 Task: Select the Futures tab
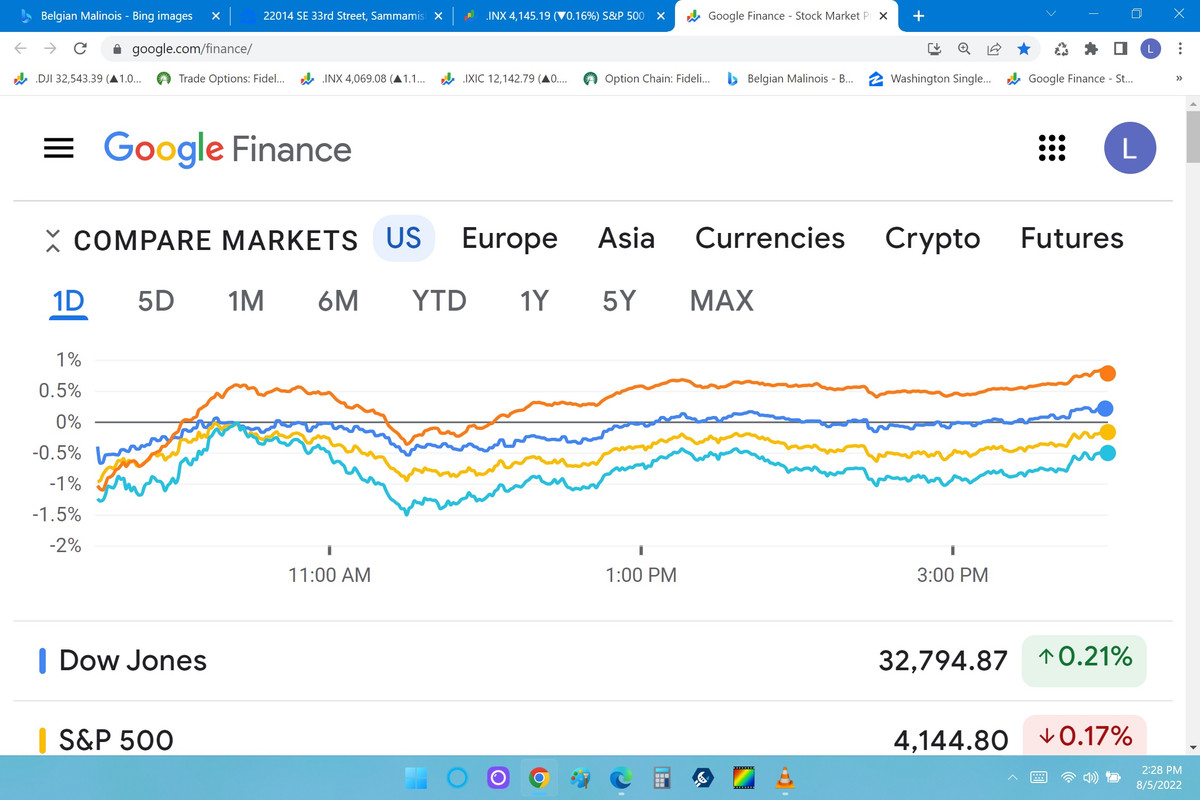click(1072, 238)
